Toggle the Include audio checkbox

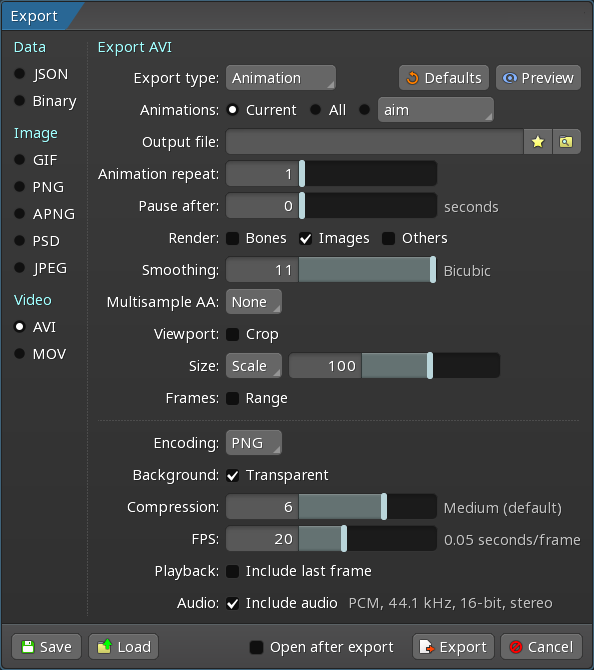tap(232, 603)
